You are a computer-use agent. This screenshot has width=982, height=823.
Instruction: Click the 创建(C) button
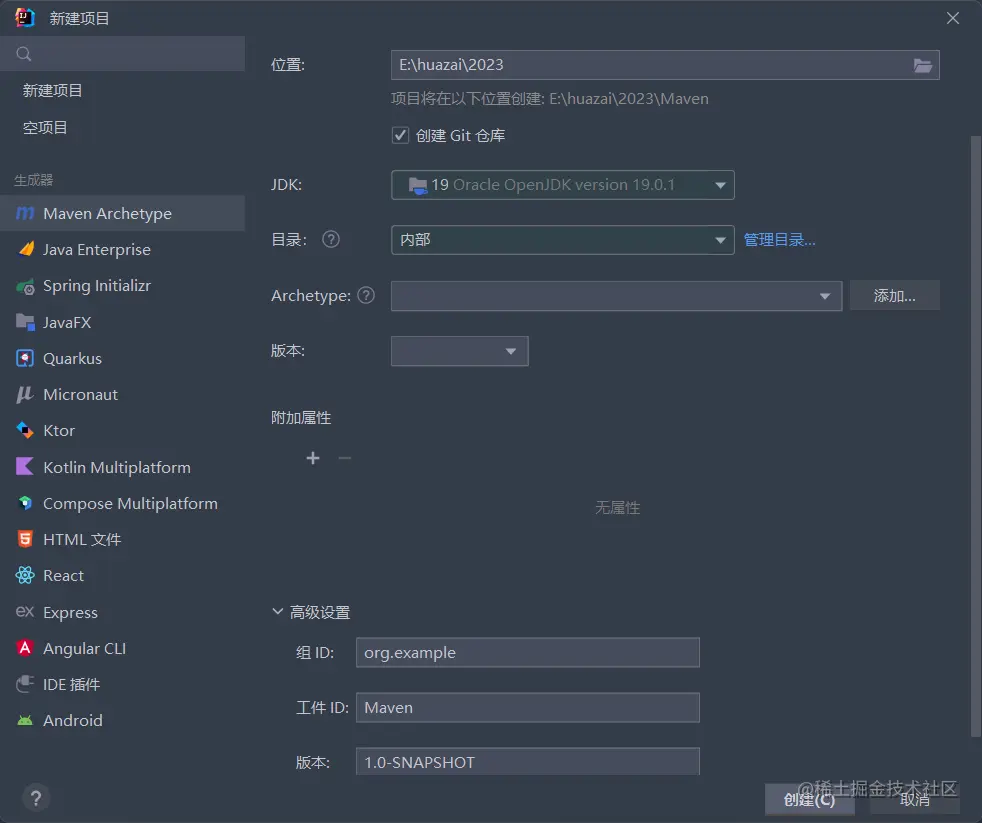pos(809,799)
